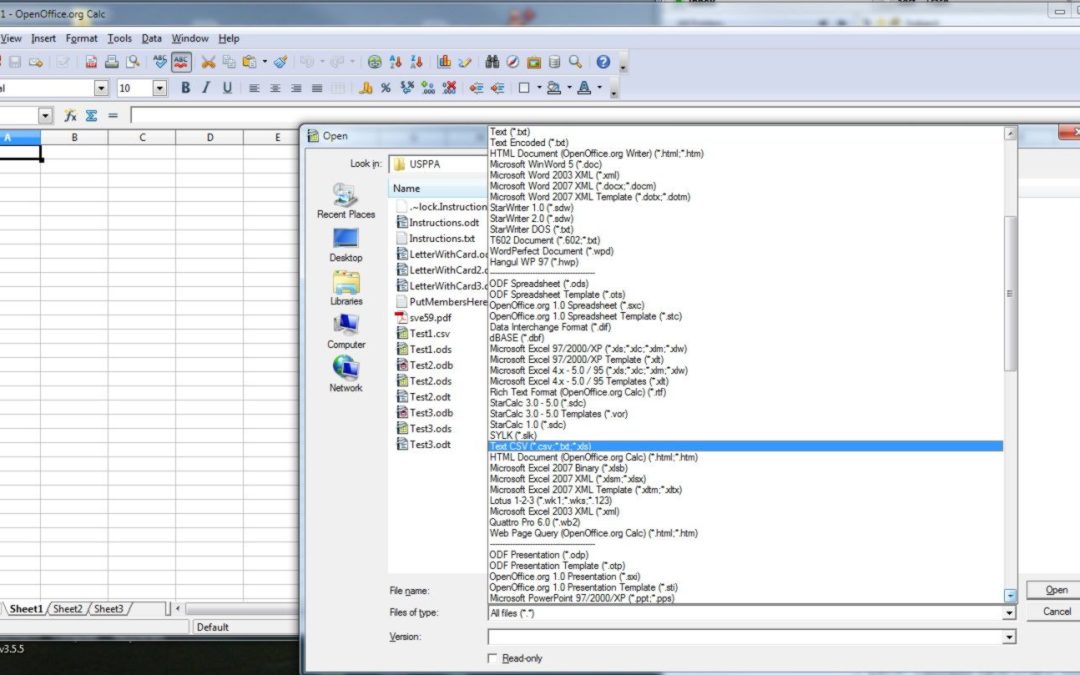The height and width of the screenshot is (675, 1080).
Task: Click the Cut scissors icon in toolbar
Action: pos(208,62)
